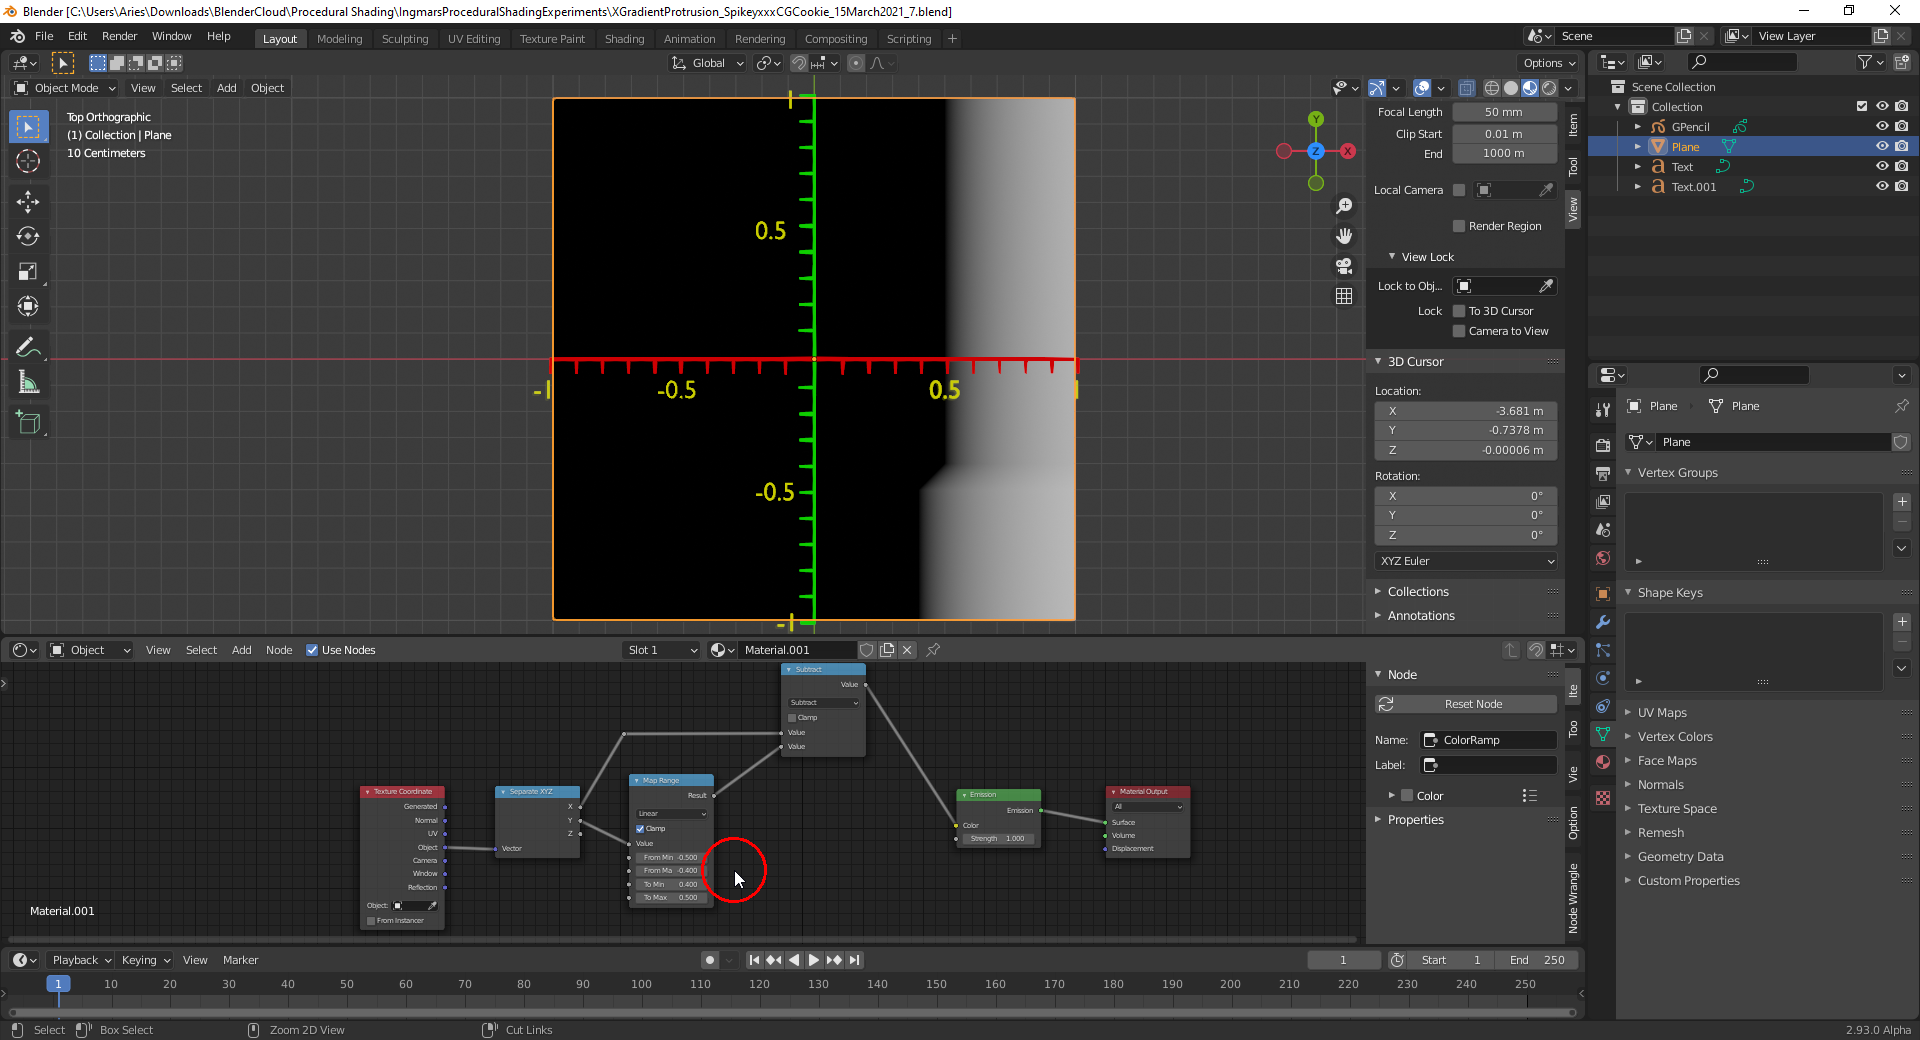Click the Add Cube tool icon
Viewport: 1920px width, 1040px height.
[x=28, y=423]
